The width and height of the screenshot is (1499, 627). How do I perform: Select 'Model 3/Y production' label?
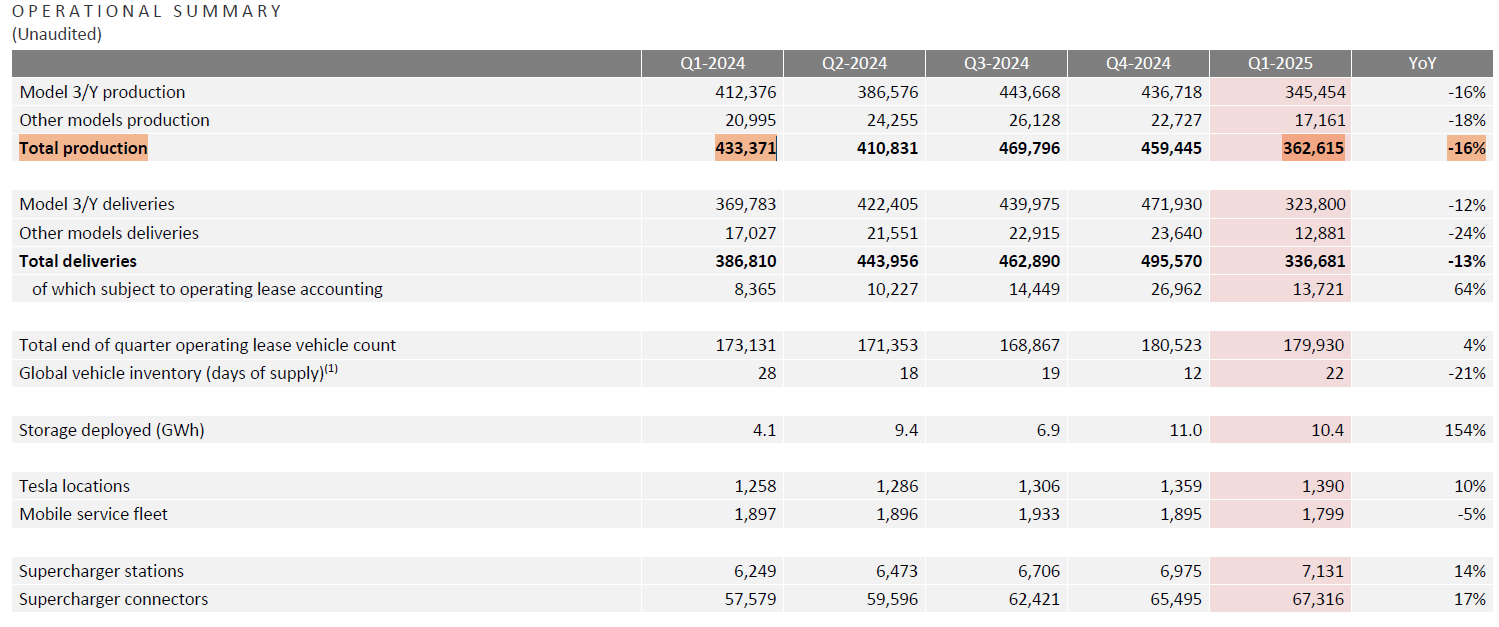coord(102,92)
